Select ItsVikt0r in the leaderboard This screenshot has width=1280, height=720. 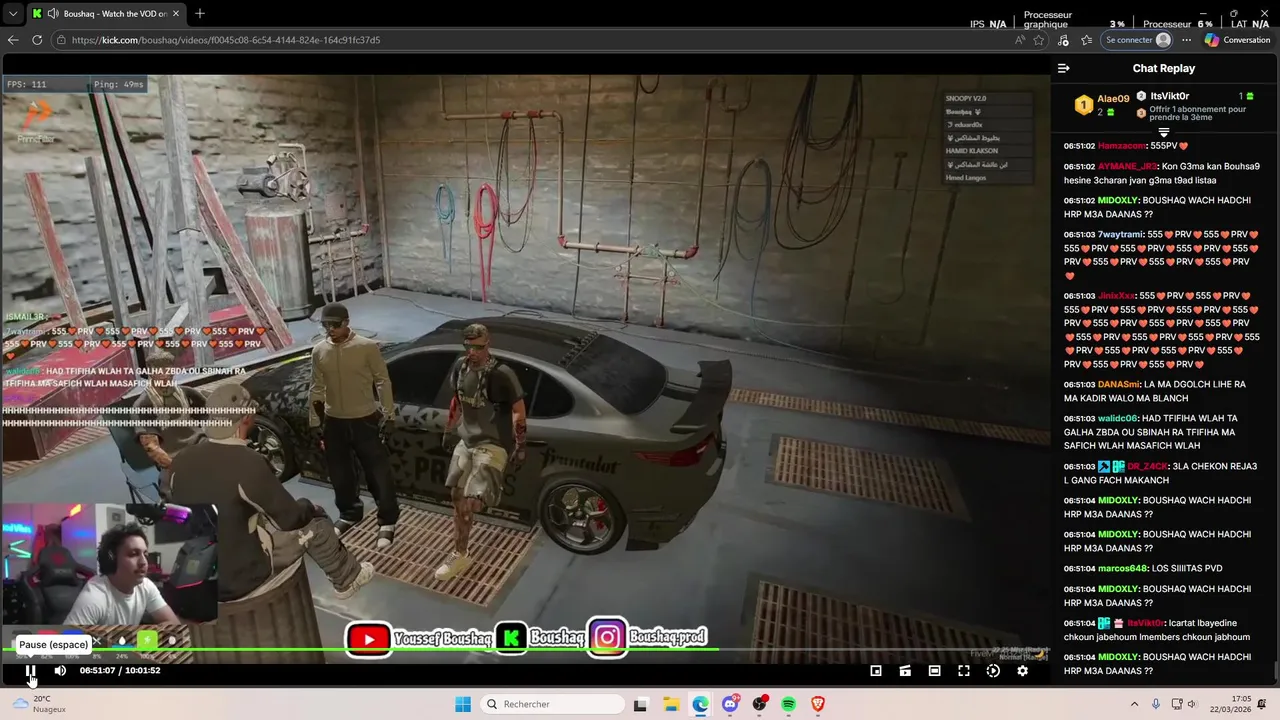point(1169,96)
